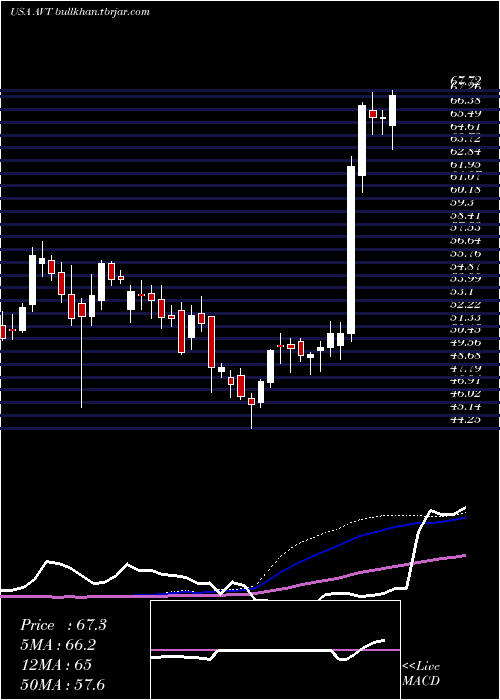Select the 49.56 price axis label
The image size is (500, 700).
pos(465,343)
